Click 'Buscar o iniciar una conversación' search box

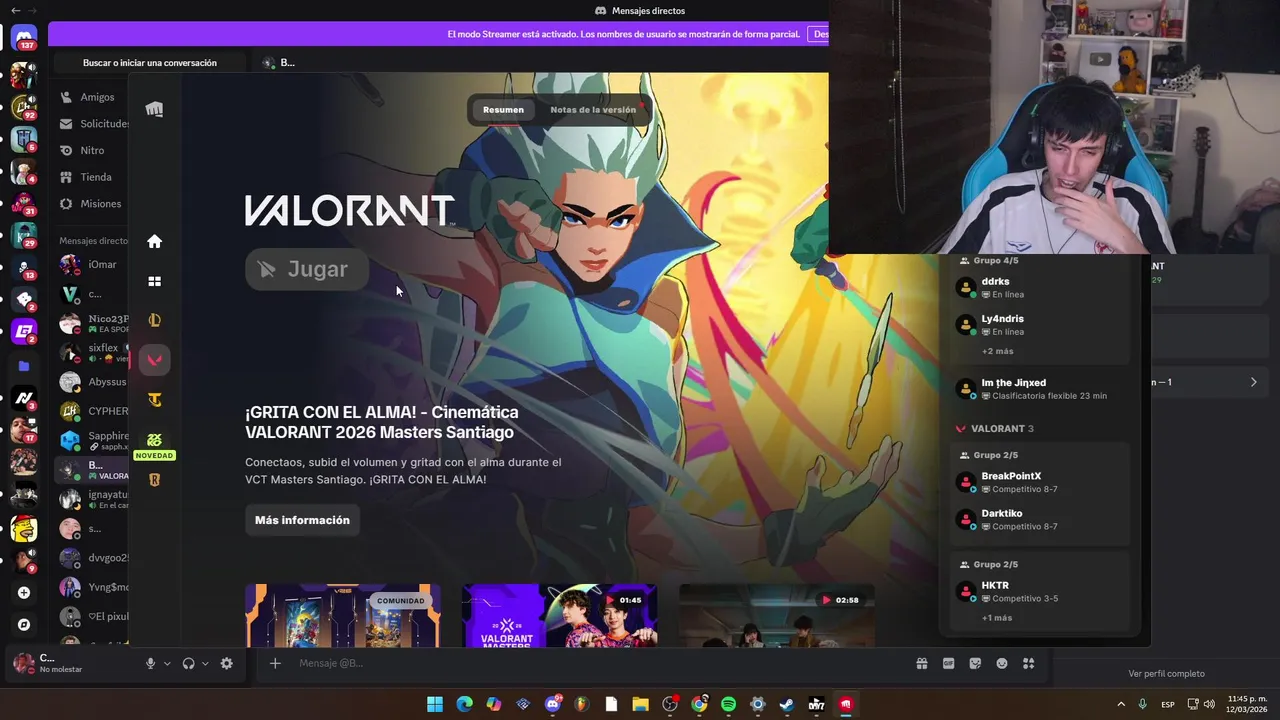click(150, 63)
